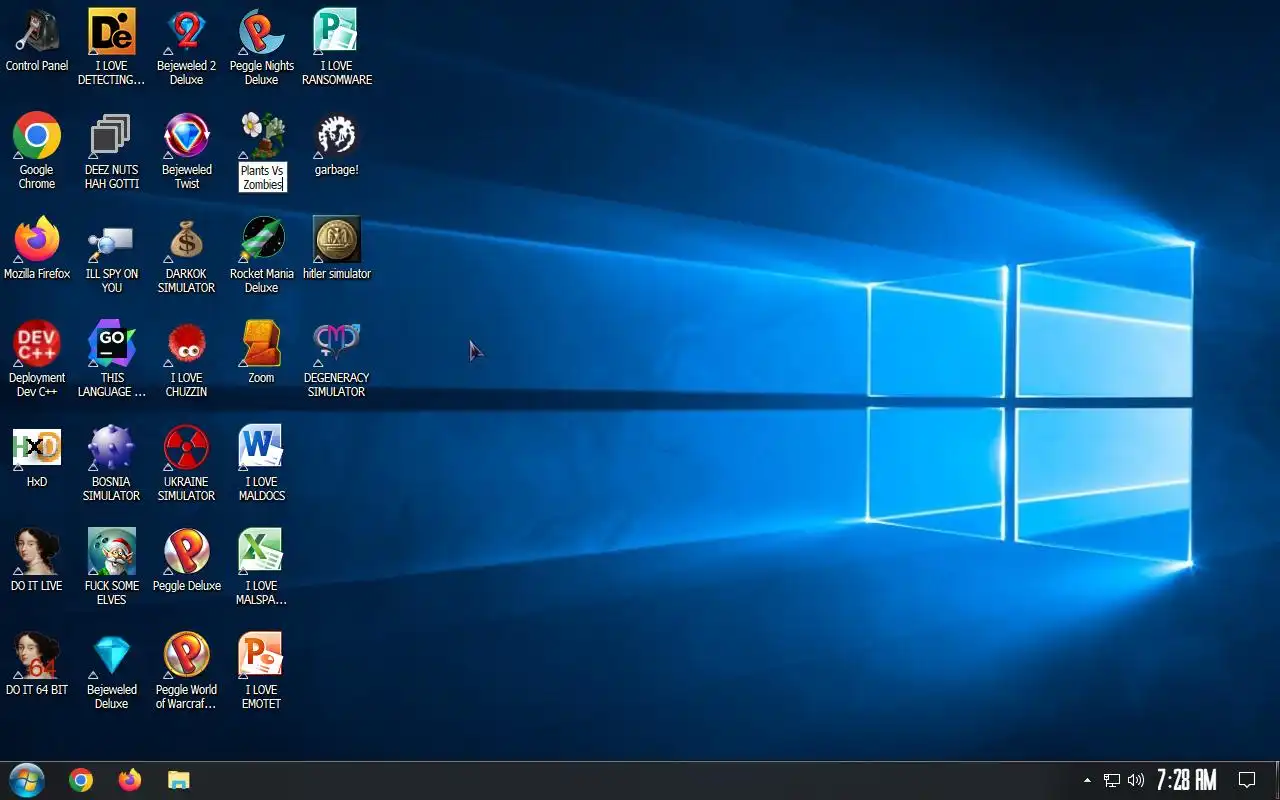Viewport: 1280px width, 800px height.
Task: Expand hidden system tray icons arrow
Action: coord(1087,780)
